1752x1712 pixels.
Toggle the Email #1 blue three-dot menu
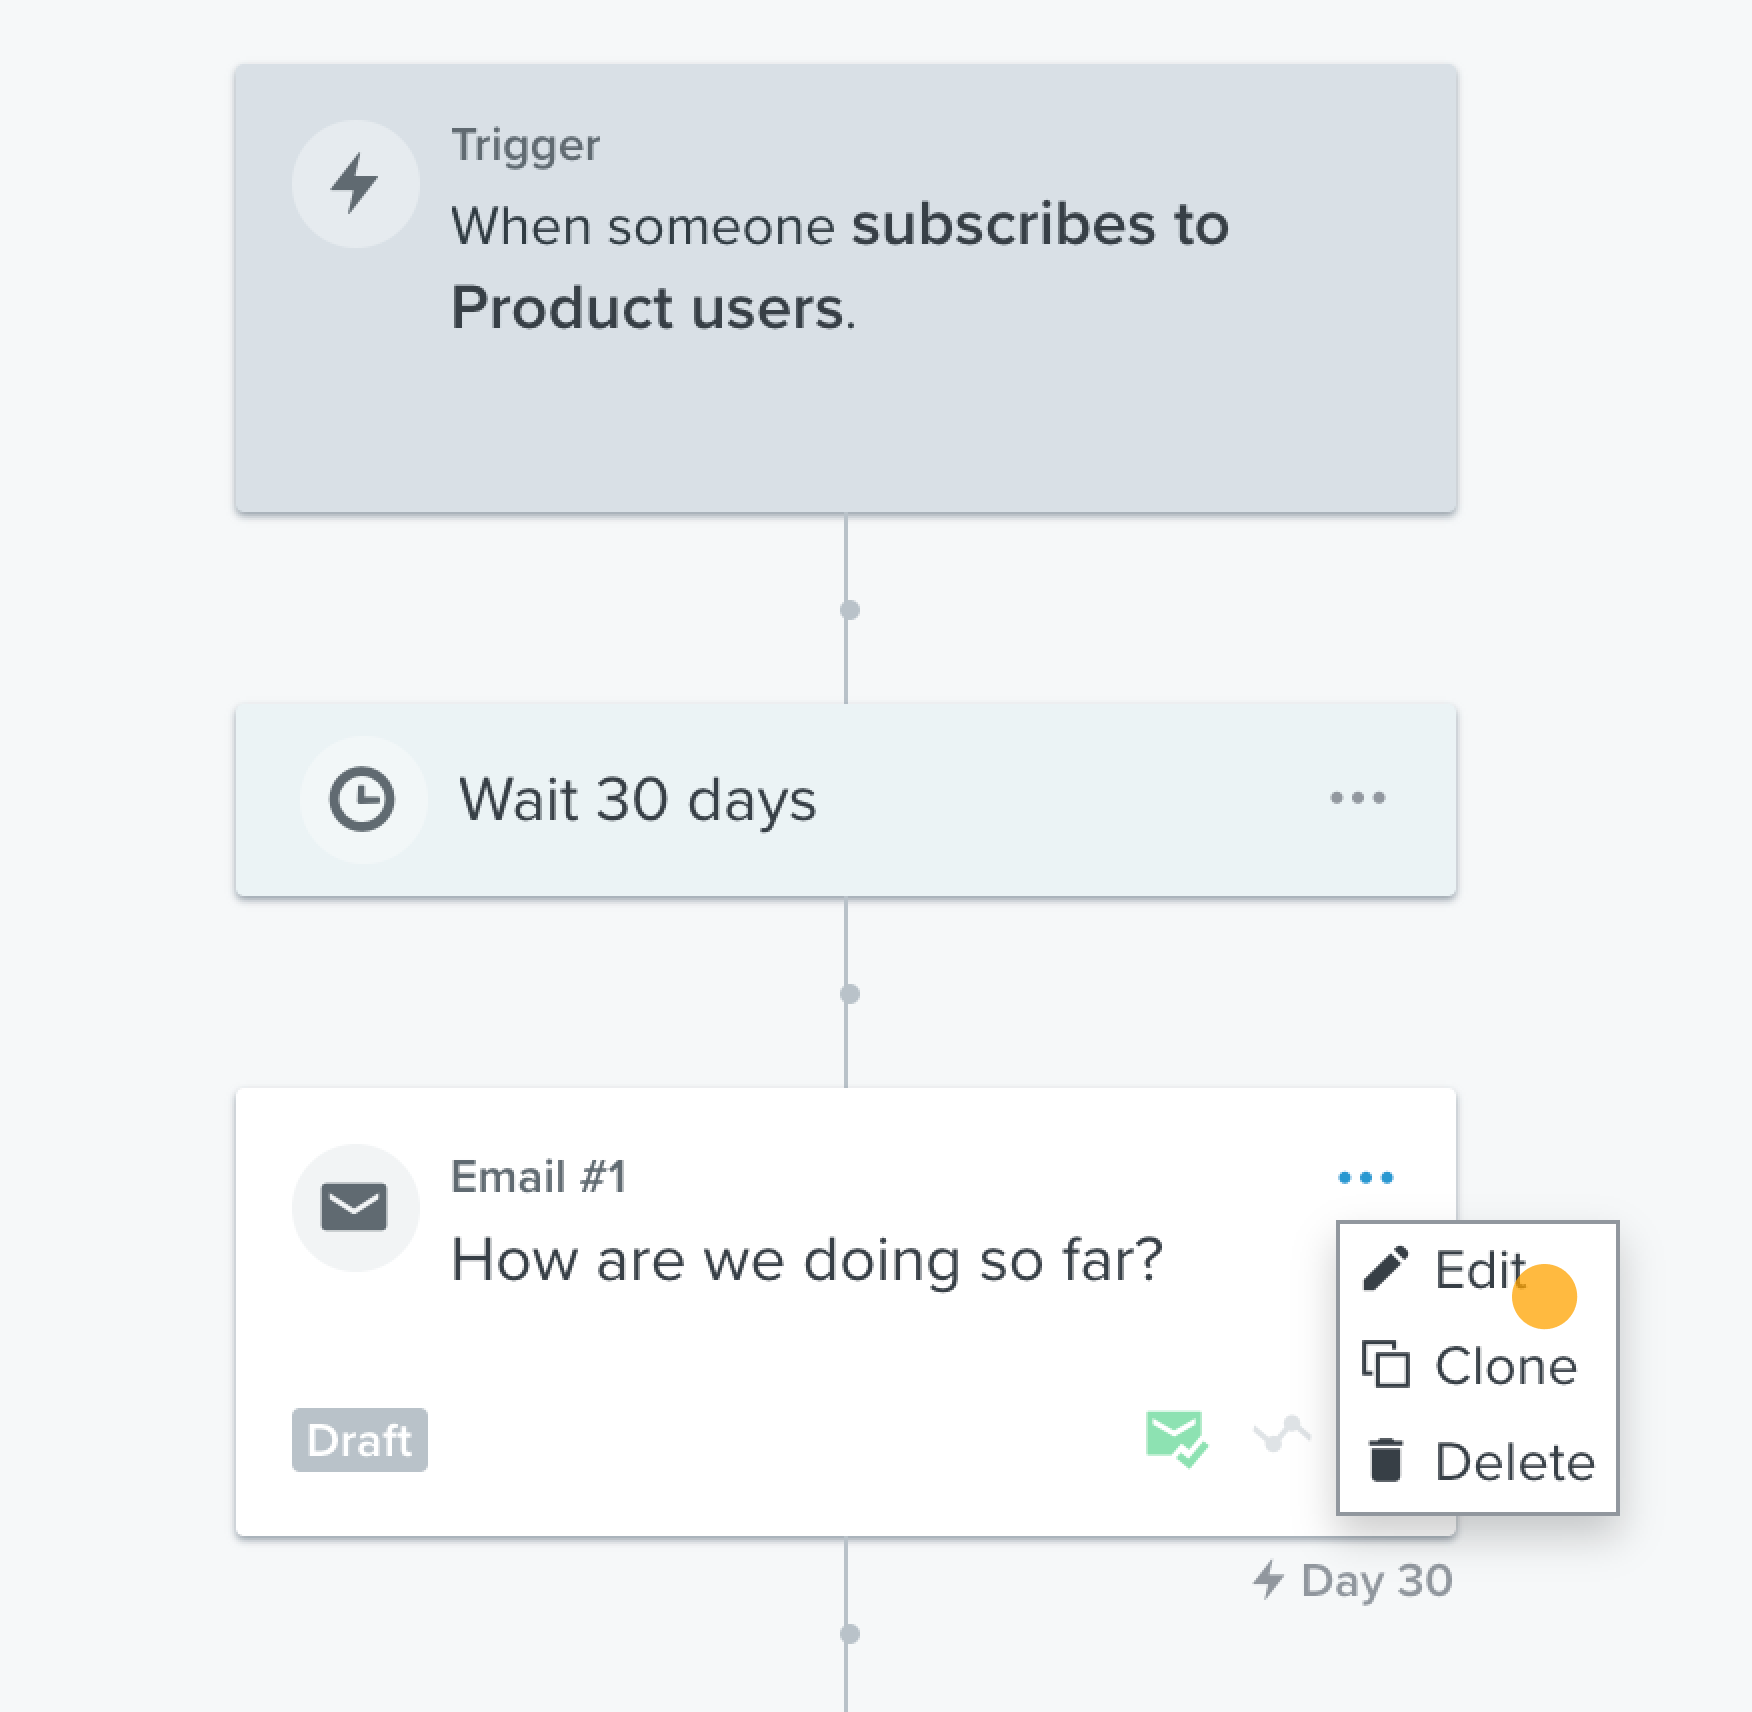[1366, 1178]
